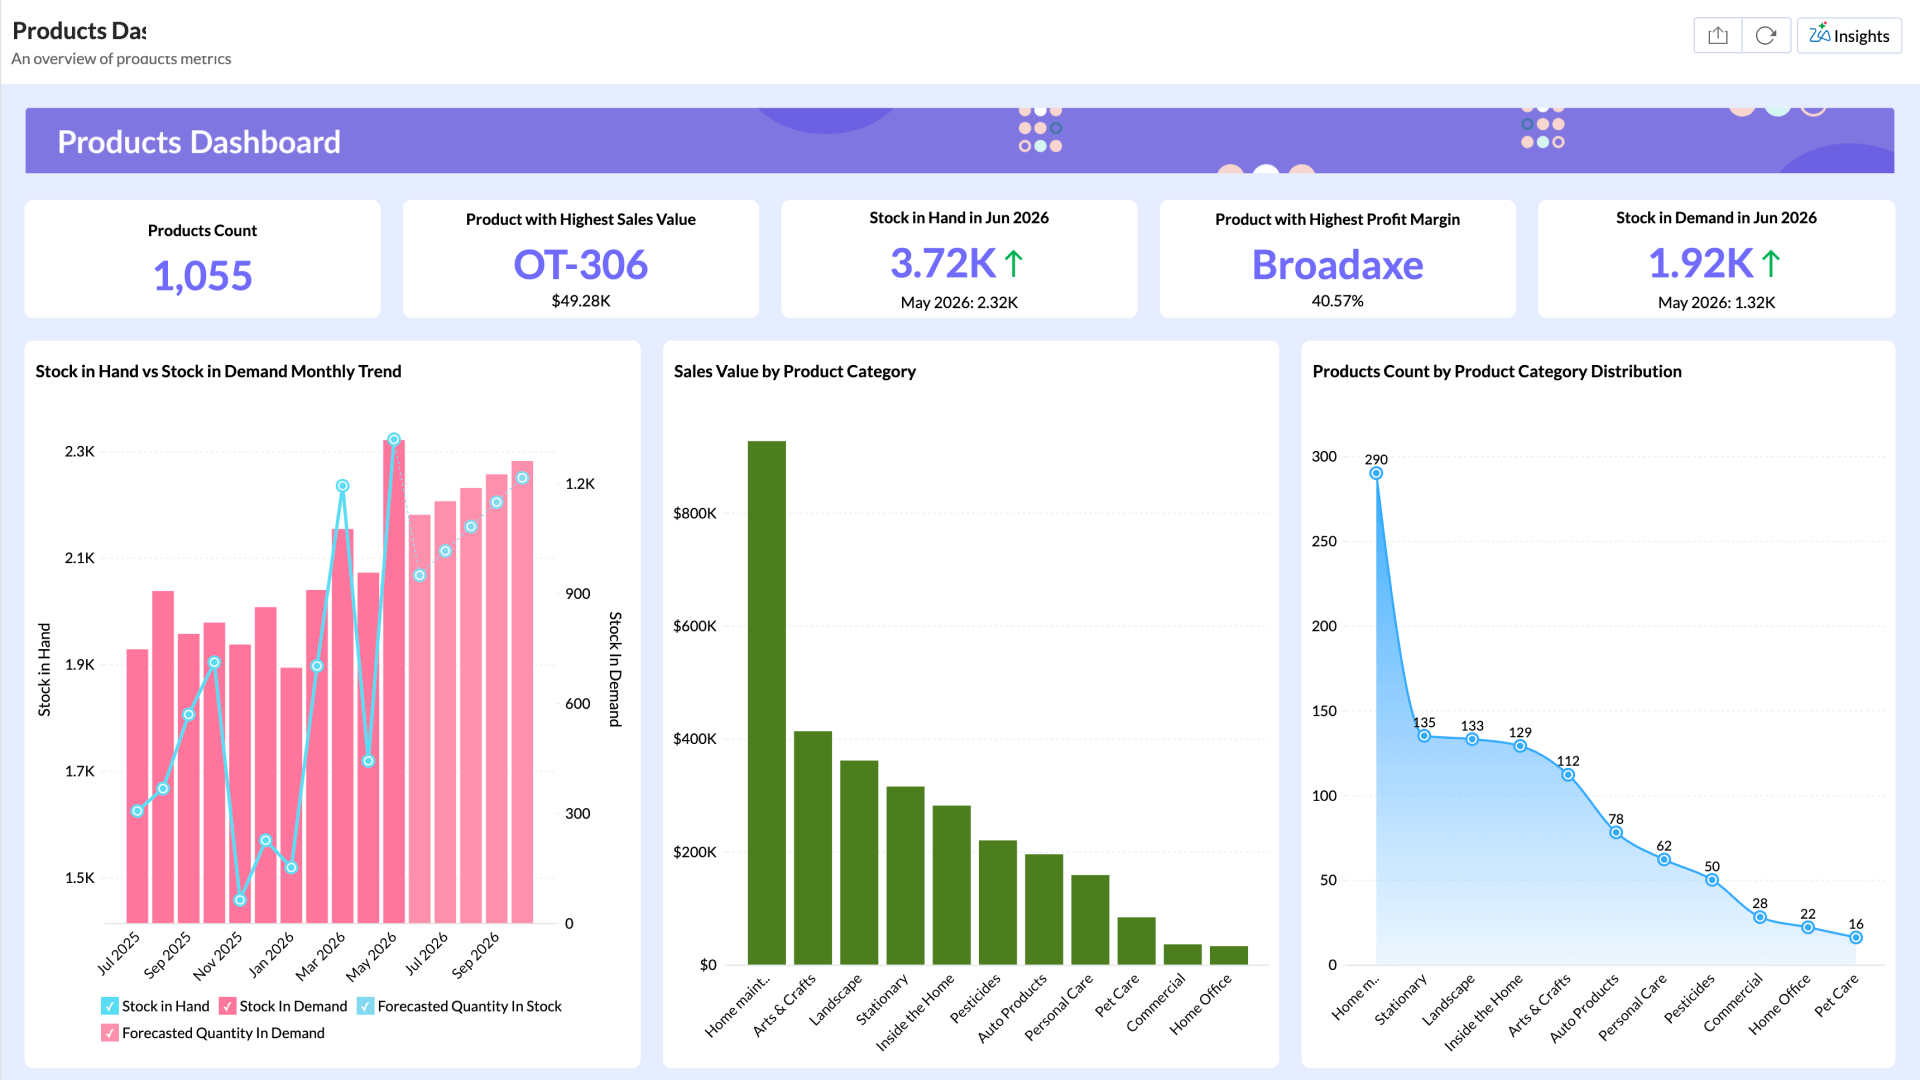Click the 50 Pesticides data point
The image size is (1920, 1080).
pos(1712,880)
